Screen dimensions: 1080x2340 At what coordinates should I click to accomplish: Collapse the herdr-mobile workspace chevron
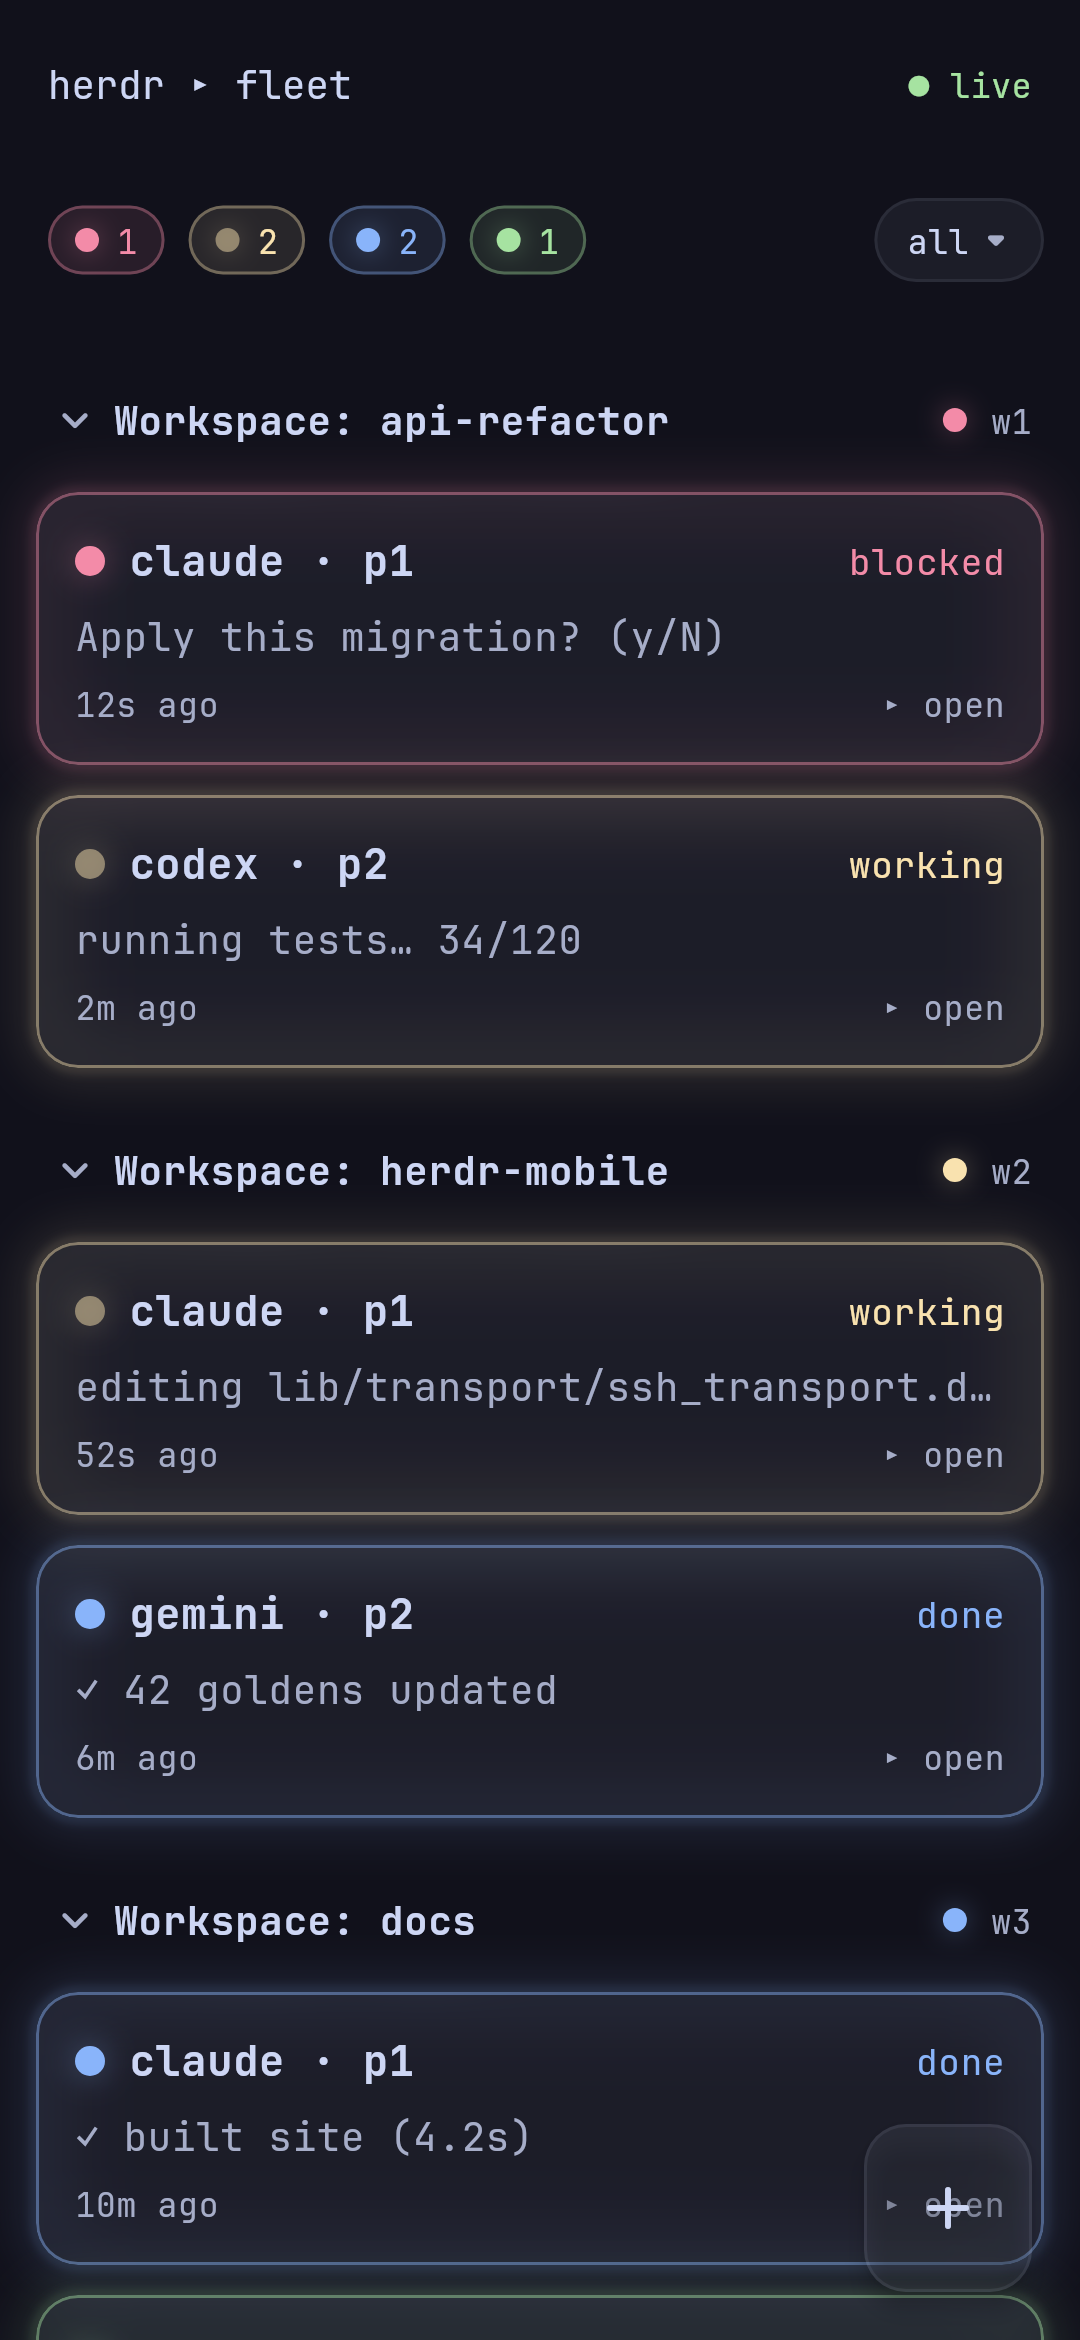[75, 1171]
